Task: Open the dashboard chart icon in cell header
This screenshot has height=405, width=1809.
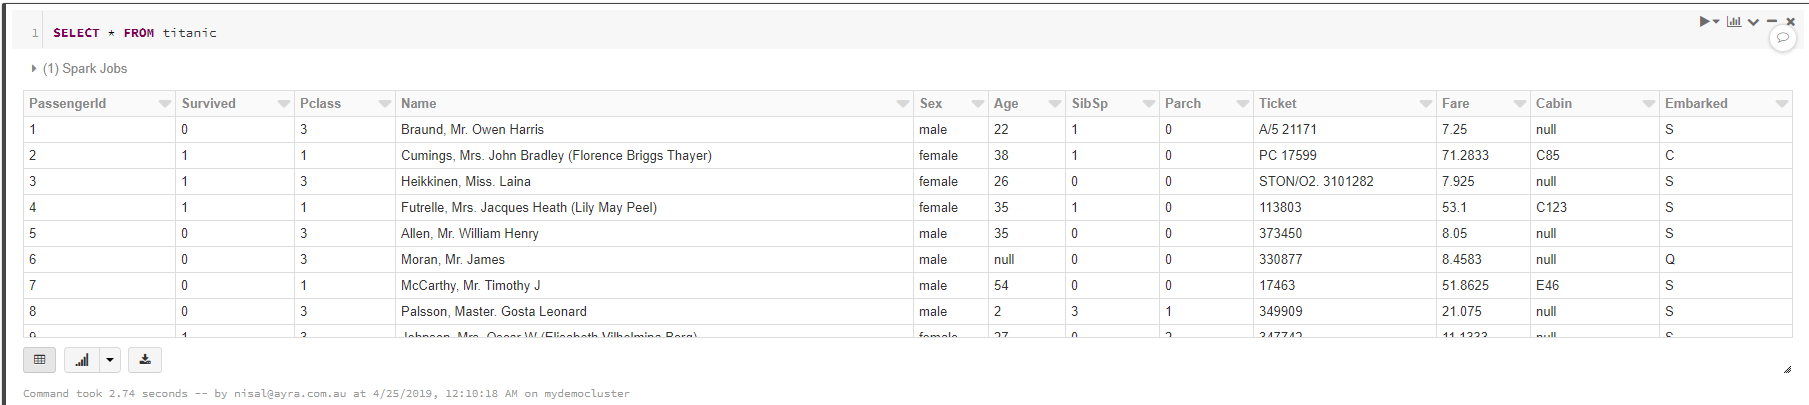Action: point(1734,21)
